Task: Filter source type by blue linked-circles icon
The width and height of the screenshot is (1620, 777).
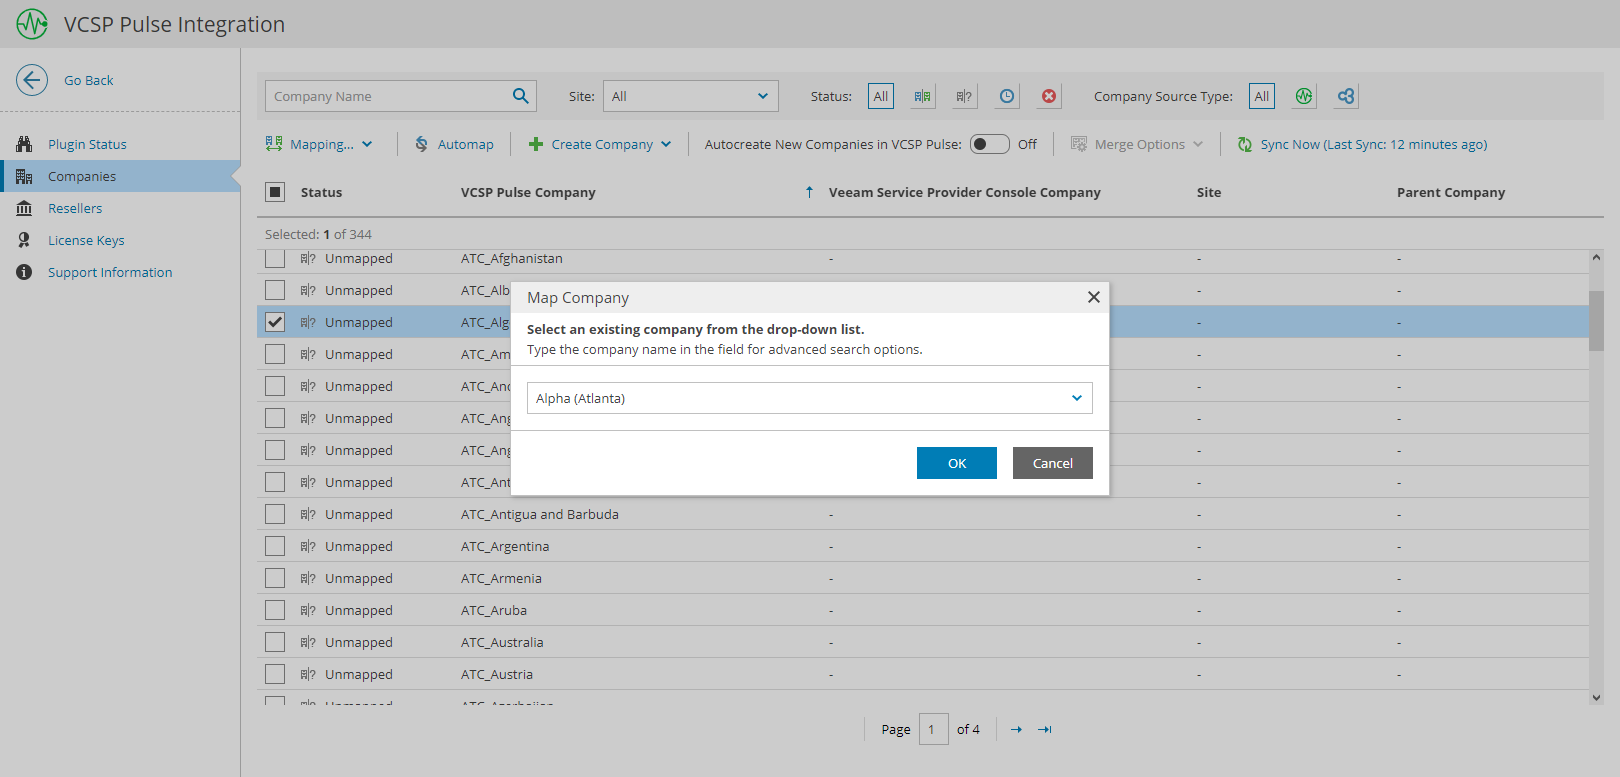Action: tap(1346, 96)
